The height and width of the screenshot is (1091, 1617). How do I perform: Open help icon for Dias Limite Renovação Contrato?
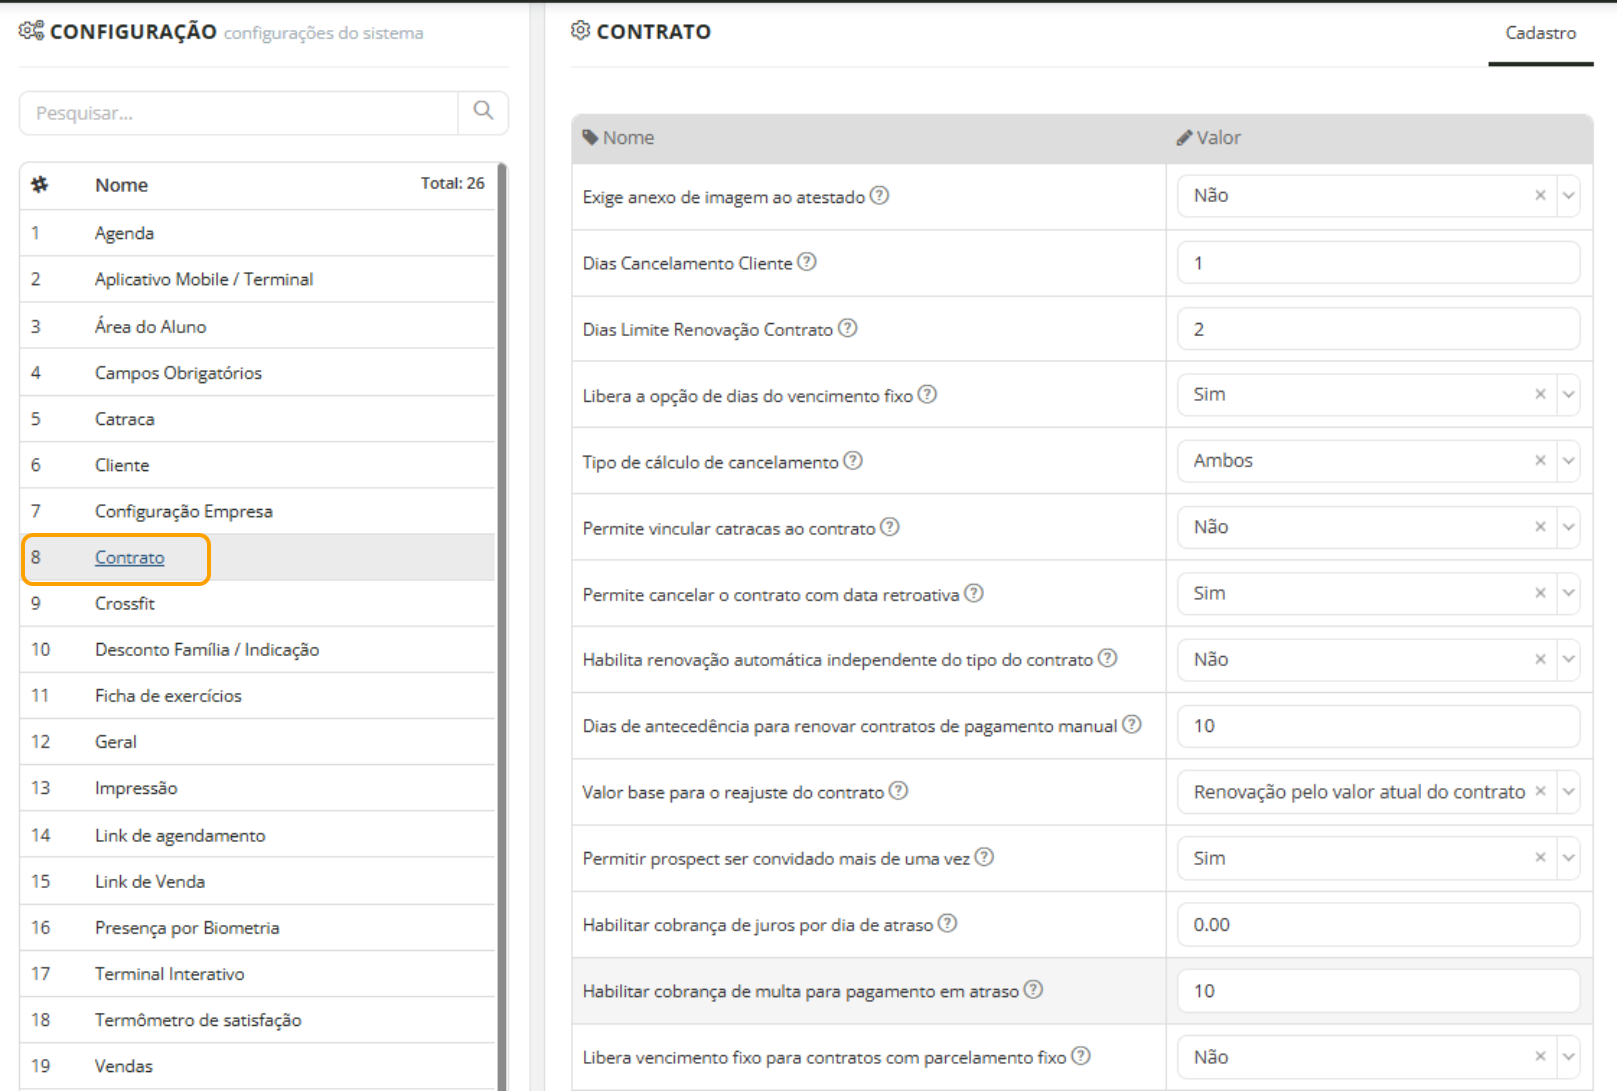tap(848, 328)
